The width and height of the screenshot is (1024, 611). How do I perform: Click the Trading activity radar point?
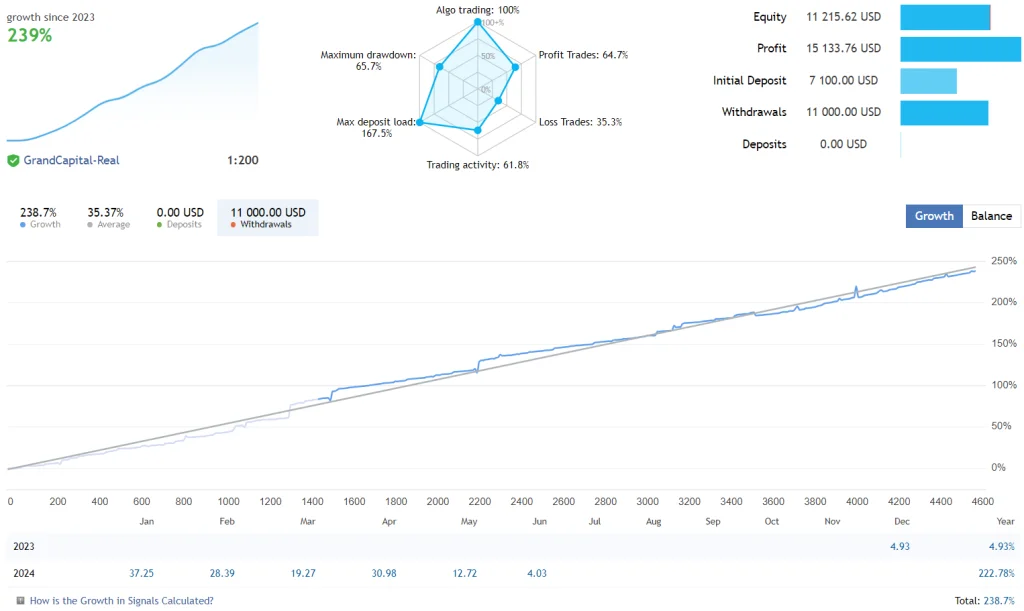(478, 131)
